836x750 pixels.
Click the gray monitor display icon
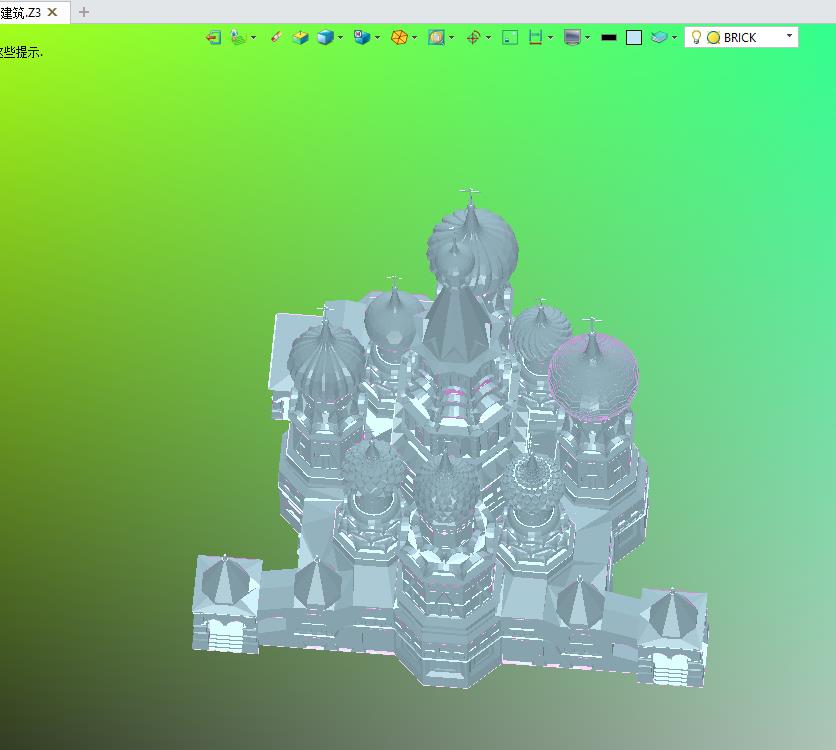click(572, 37)
